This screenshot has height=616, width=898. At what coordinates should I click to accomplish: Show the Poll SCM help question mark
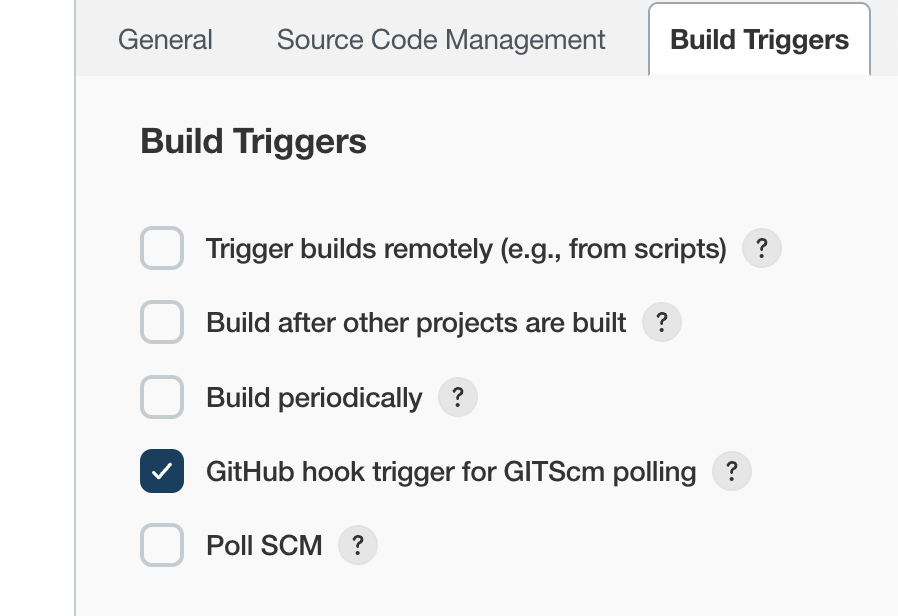click(357, 546)
